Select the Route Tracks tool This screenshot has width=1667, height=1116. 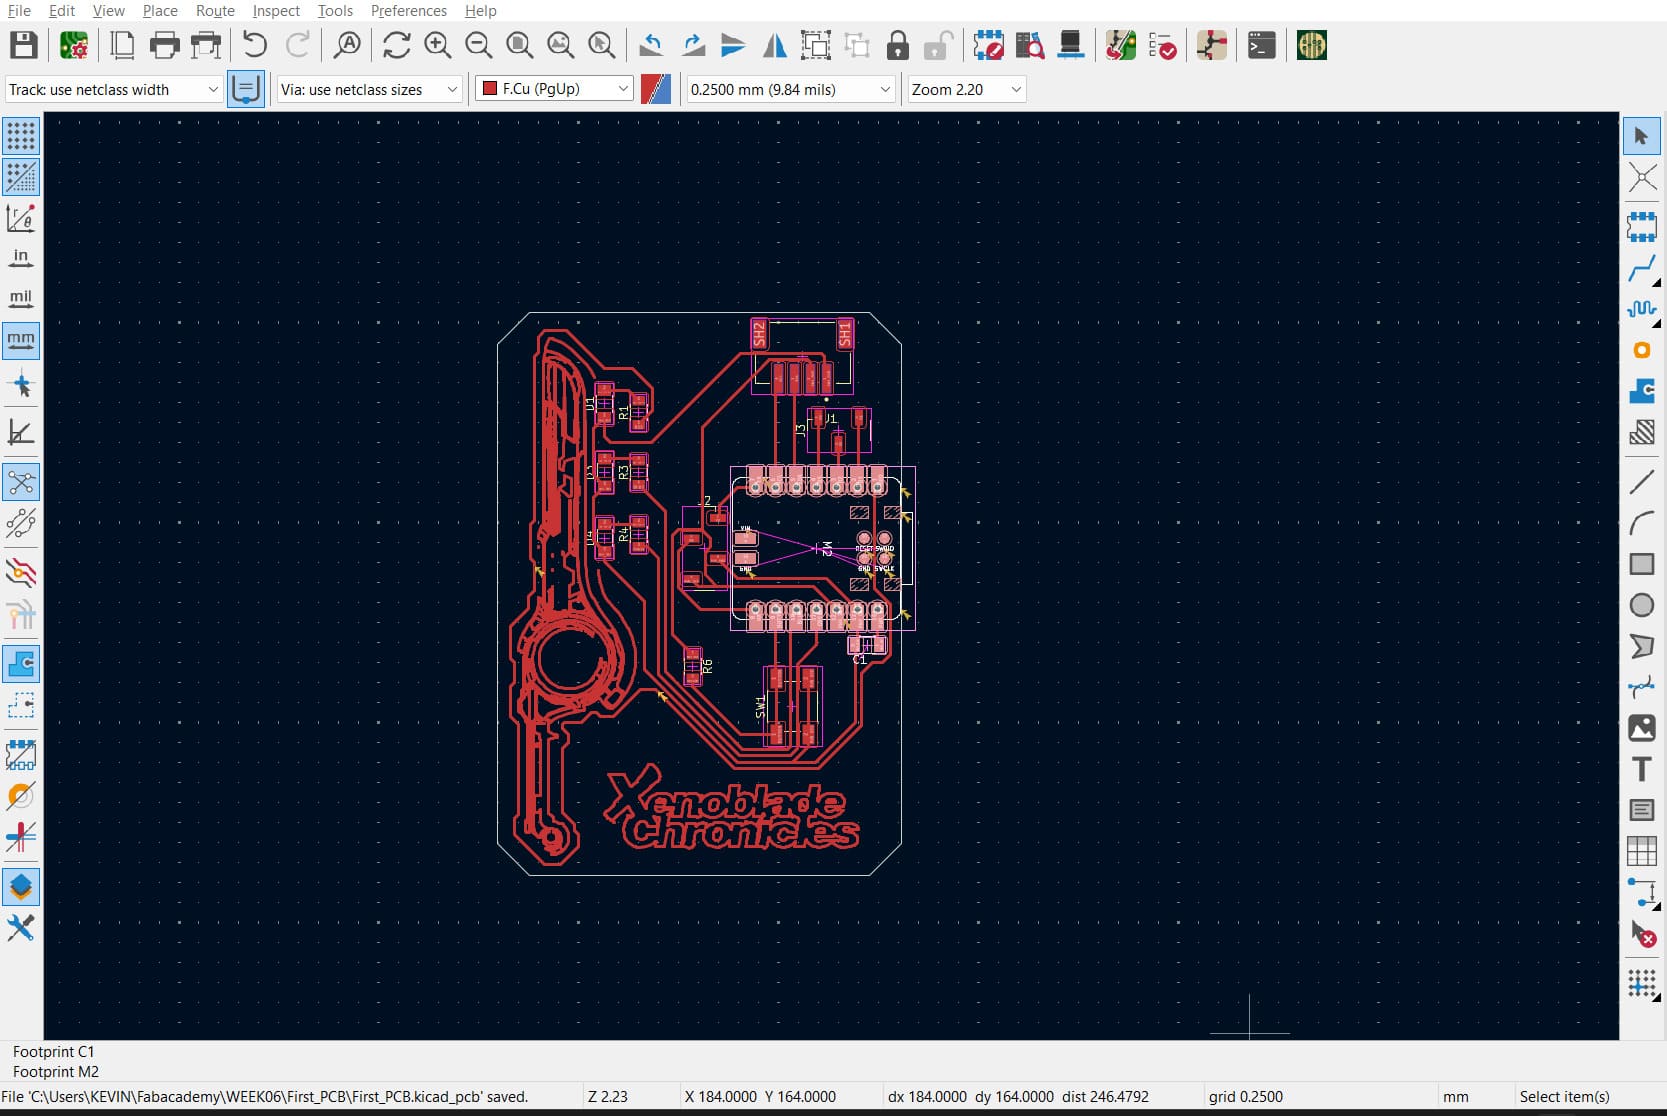coord(1641,268)
